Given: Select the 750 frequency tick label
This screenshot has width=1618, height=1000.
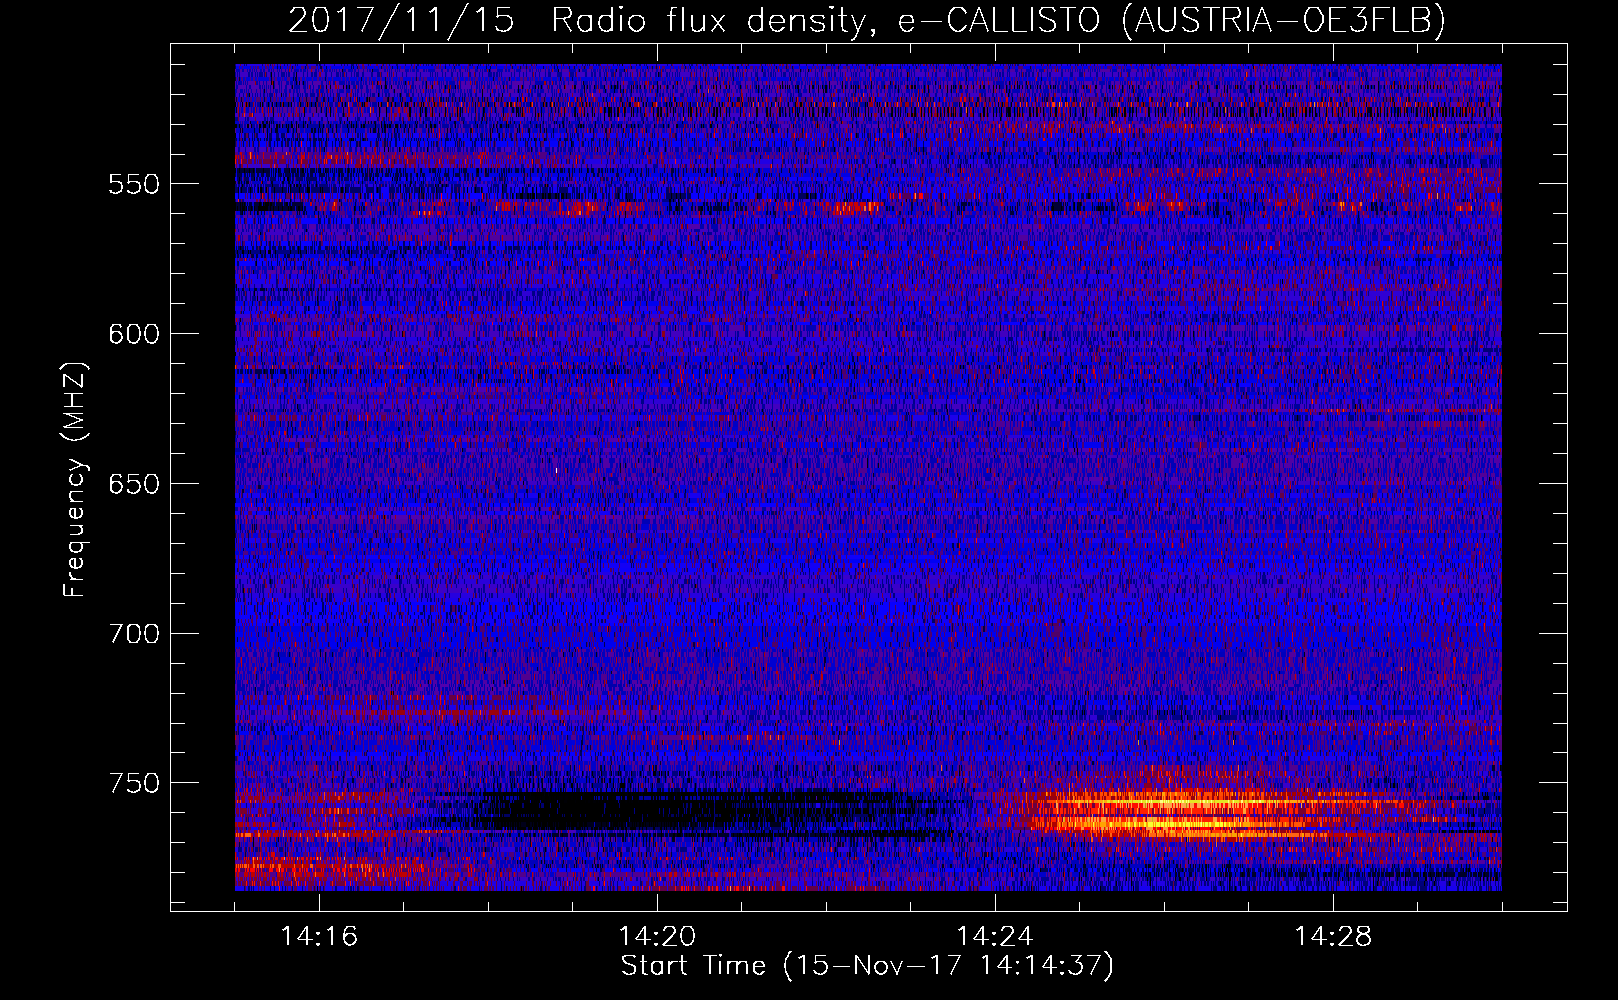Looking at the screenshot, I should coord(134,783).
